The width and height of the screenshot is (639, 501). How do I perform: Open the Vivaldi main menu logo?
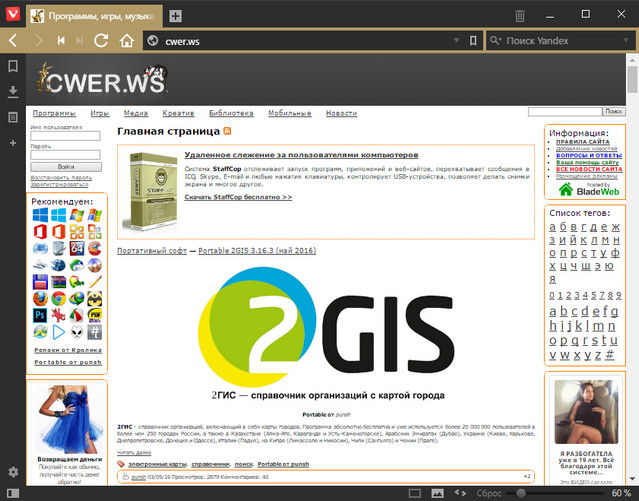(x=13, y=14)
